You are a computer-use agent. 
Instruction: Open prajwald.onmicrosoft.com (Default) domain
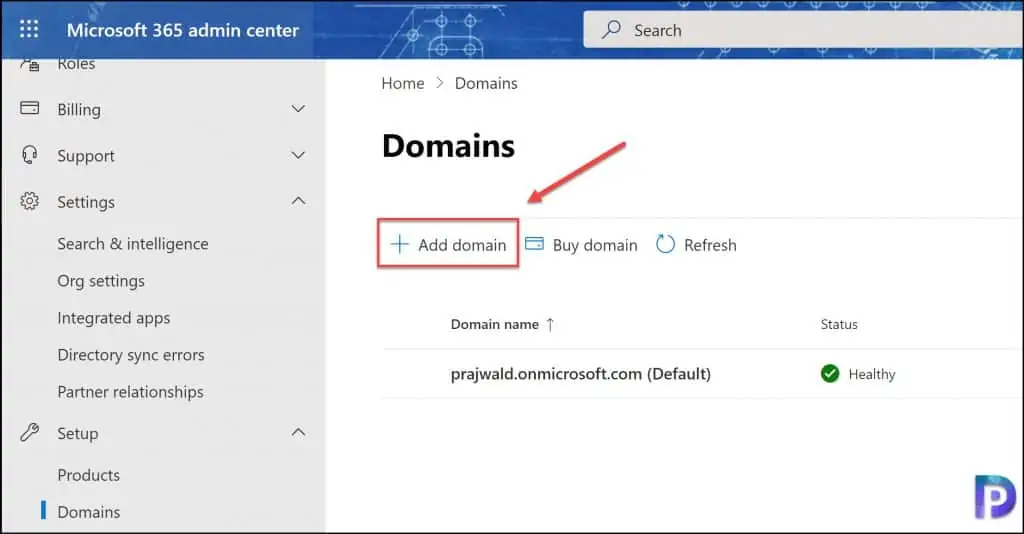click(x=581, y=374)
